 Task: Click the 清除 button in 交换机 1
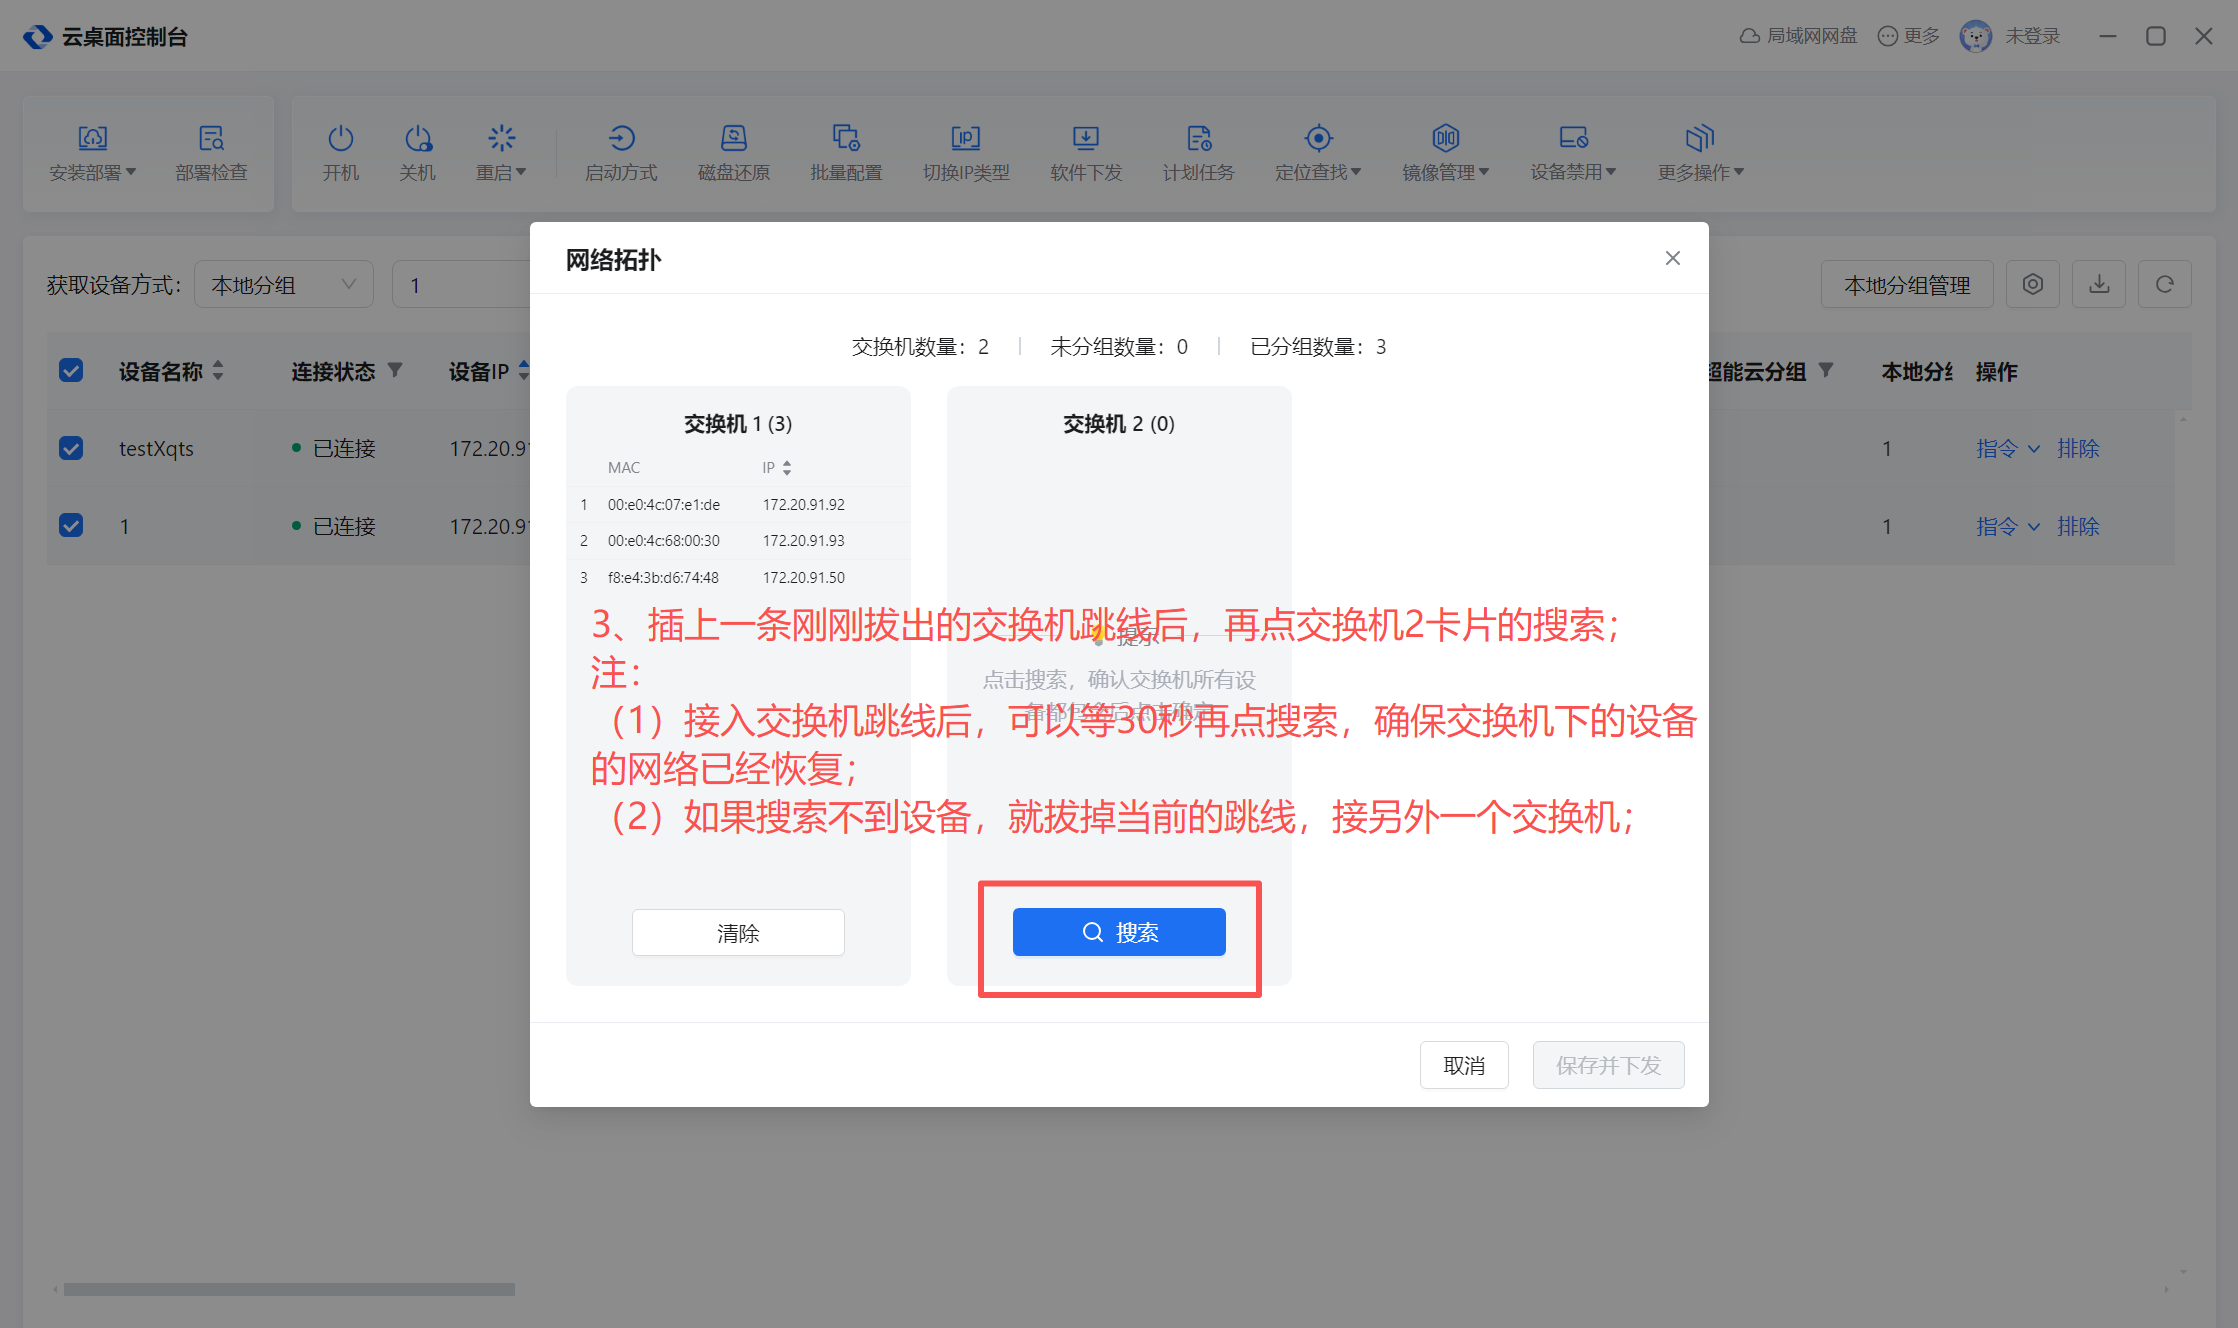[738, 932]
